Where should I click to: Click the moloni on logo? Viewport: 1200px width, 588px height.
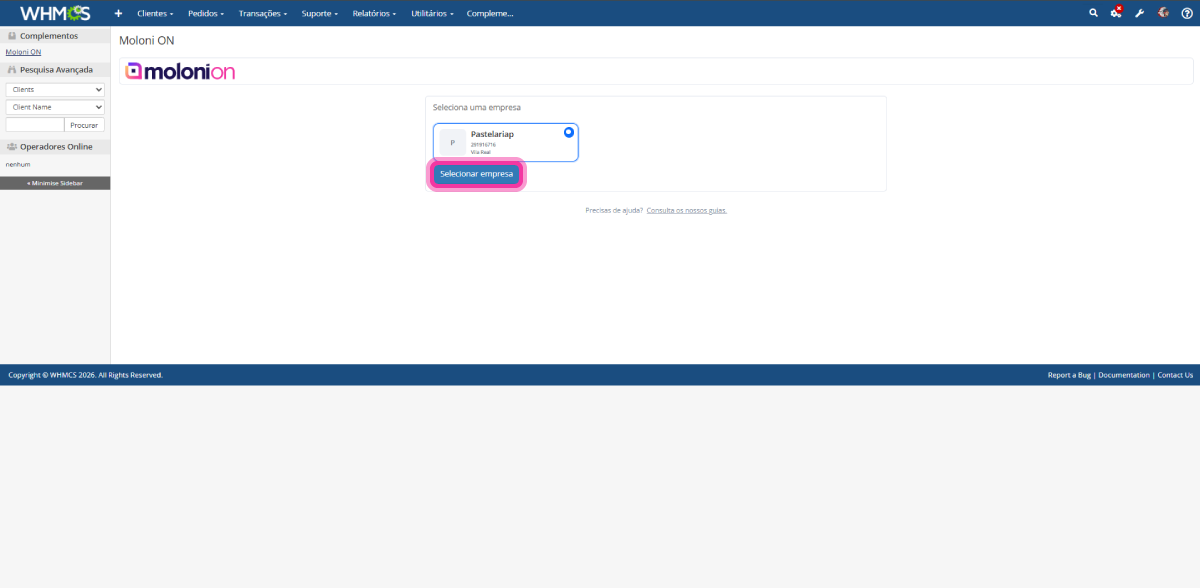point(180,71)
